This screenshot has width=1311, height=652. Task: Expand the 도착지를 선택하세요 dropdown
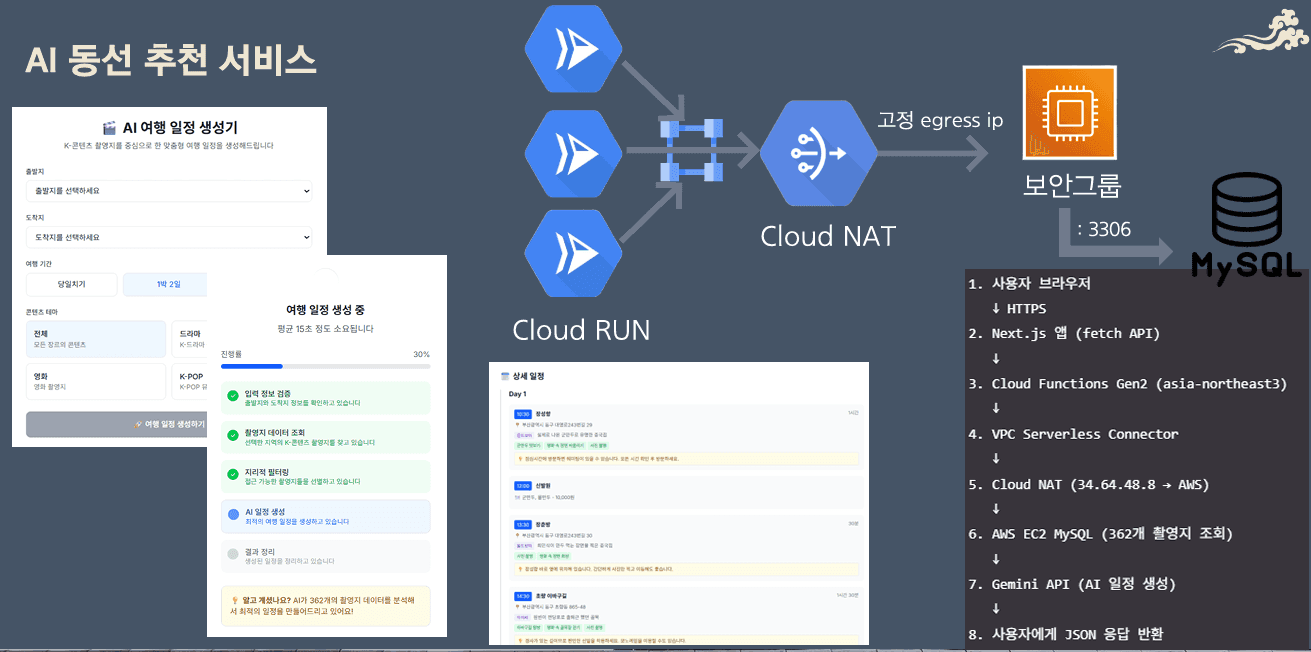point(168,237)
